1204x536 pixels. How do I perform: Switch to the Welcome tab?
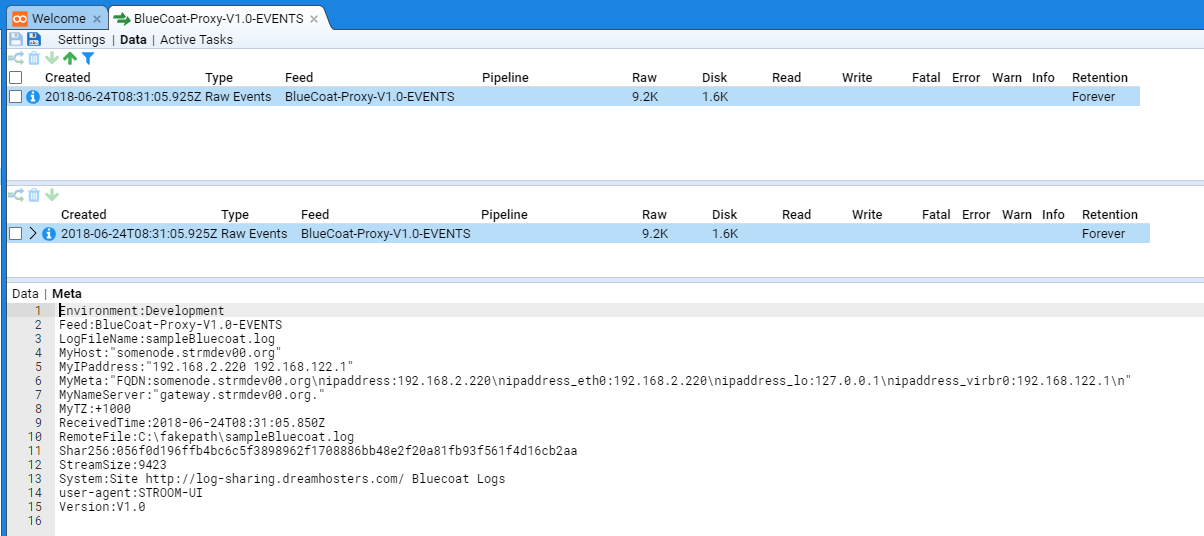click(x=58, y=19)
